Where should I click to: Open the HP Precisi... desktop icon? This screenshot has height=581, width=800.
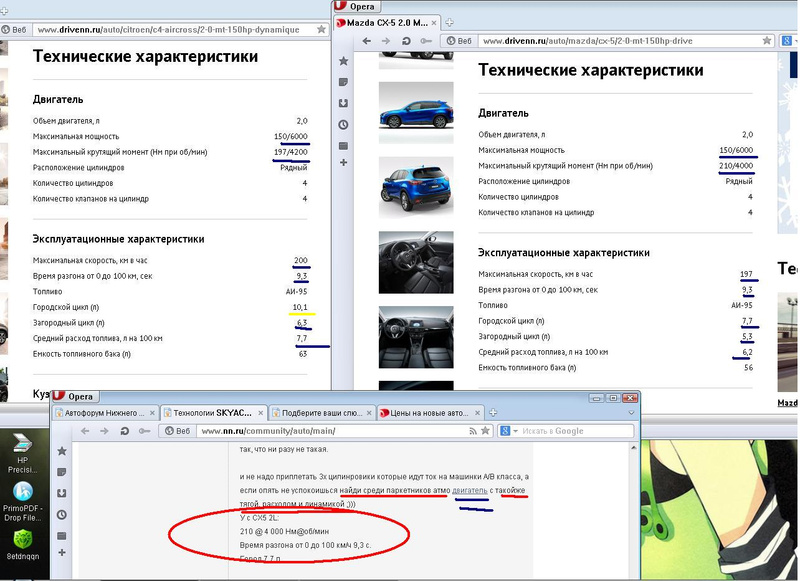coord(22,454)
